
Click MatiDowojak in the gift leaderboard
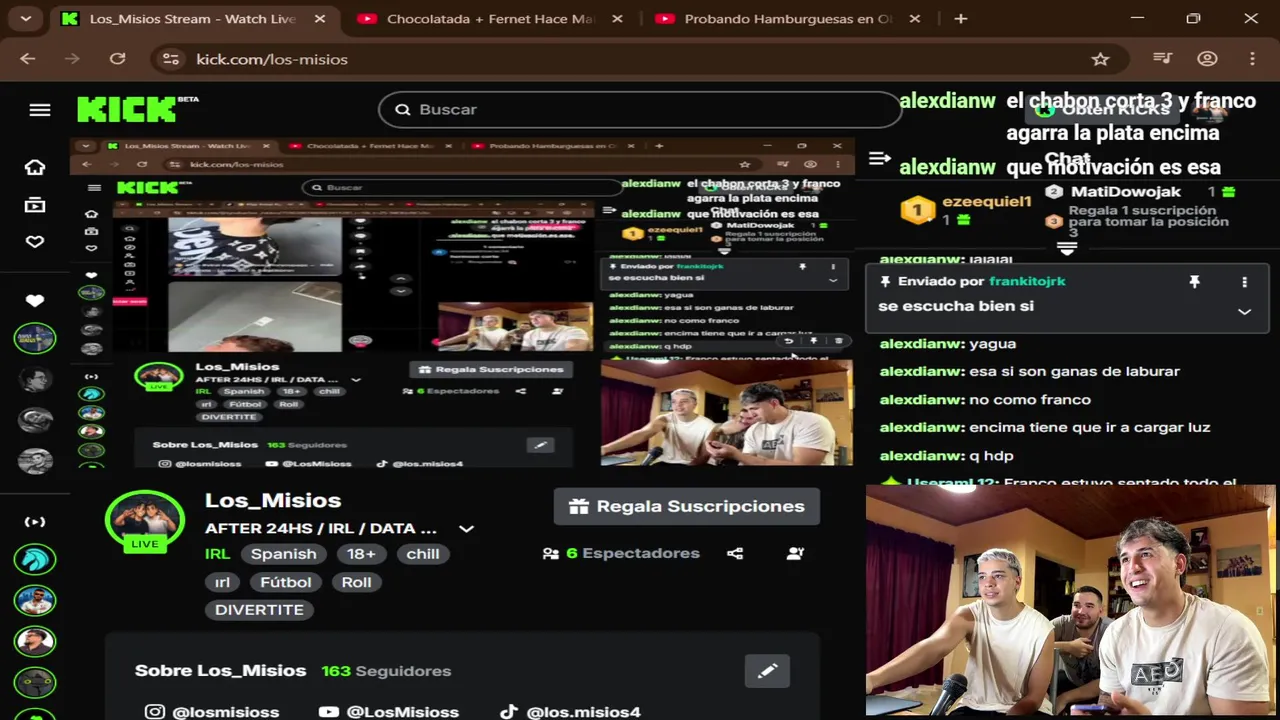1125,192
